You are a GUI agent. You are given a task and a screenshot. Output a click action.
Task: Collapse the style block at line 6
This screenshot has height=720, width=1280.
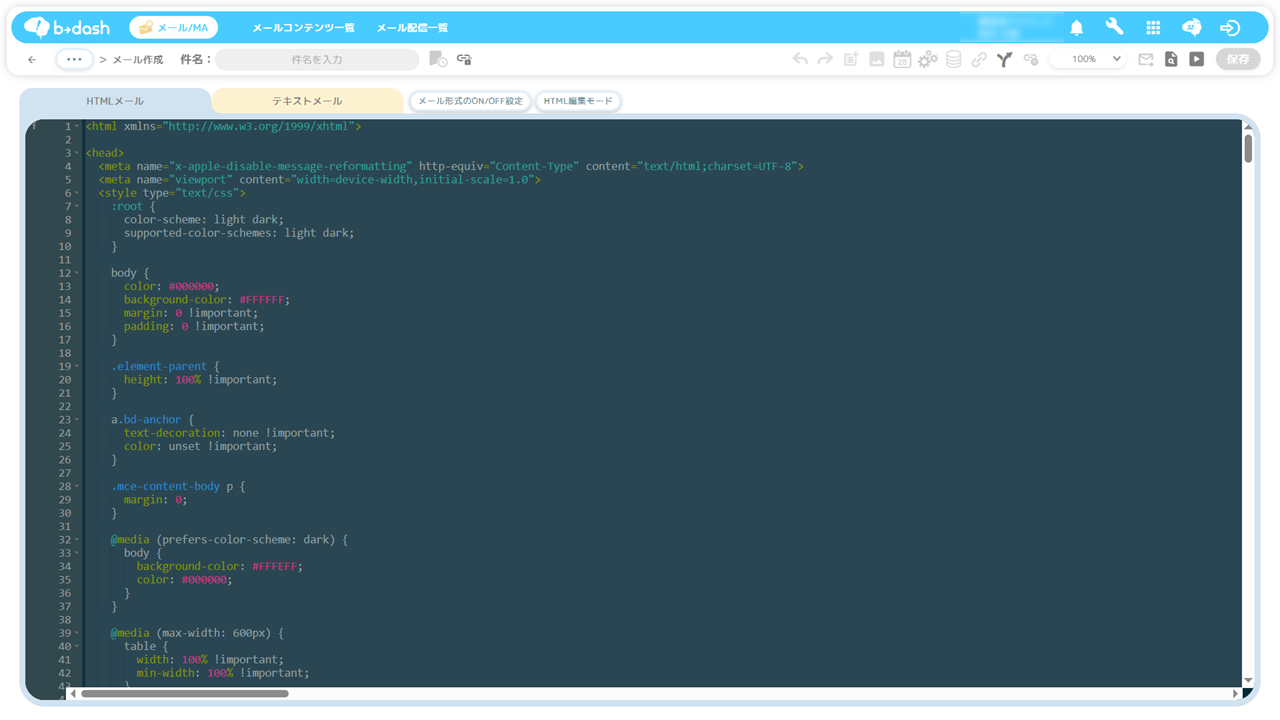point(77,193)
